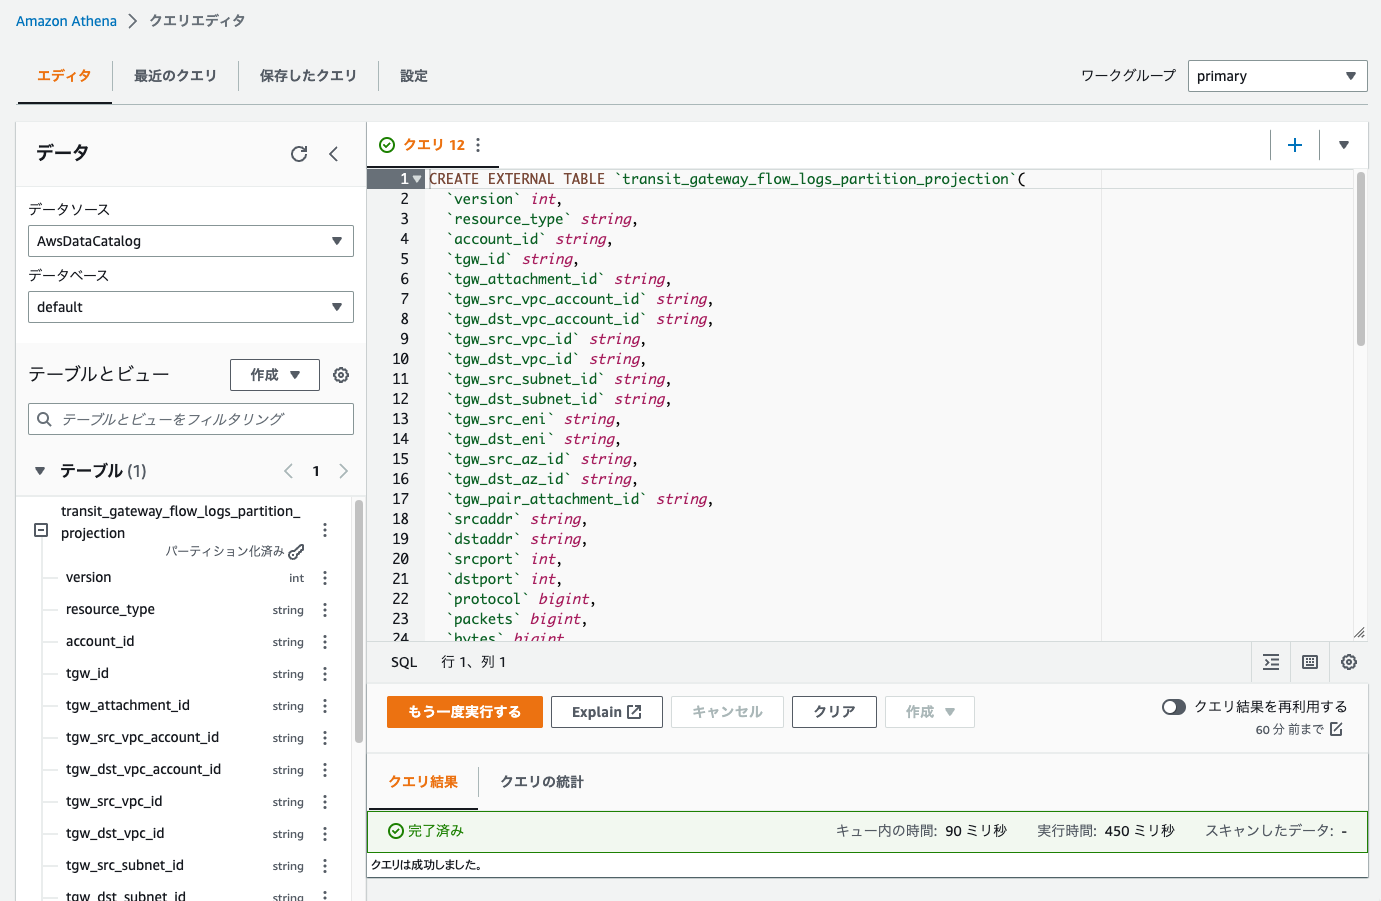
Task: Collapse the transit_gateway_flow_logs table tree
Action: pos(41,530)
